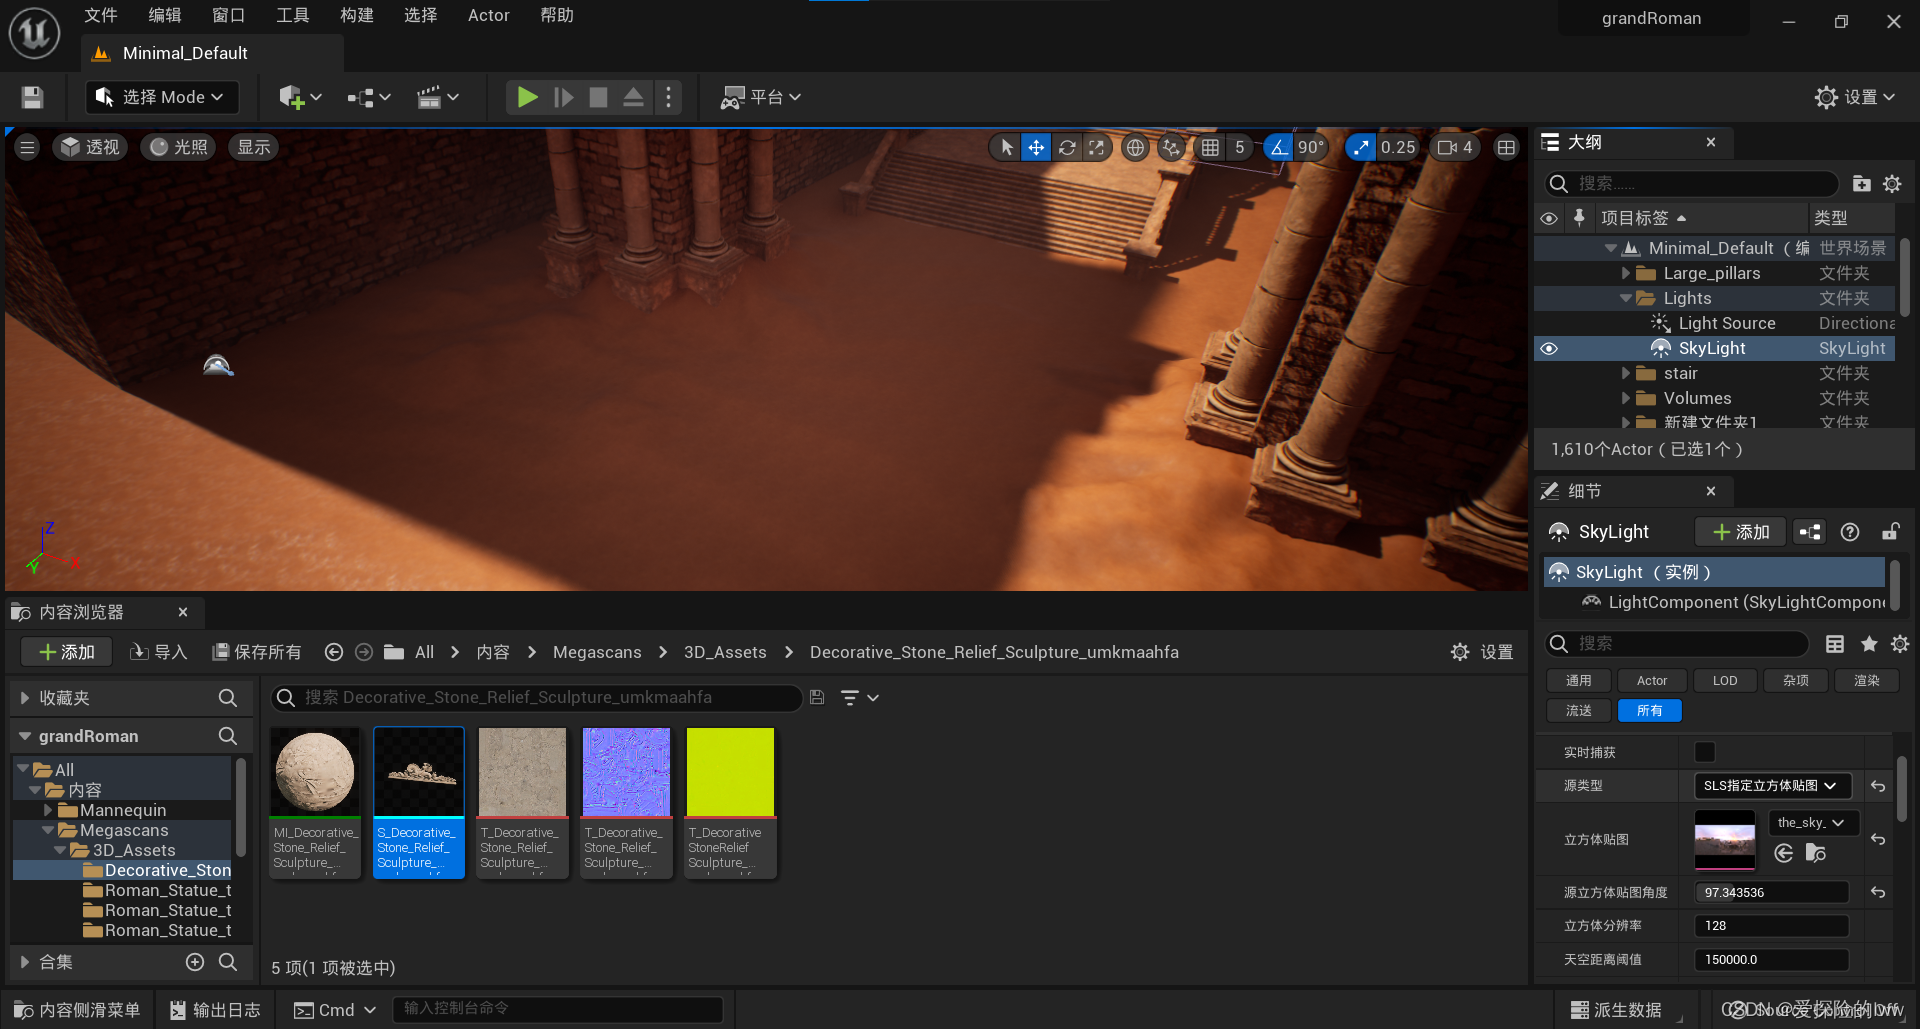Select the LOD filter in details

point(1725,681)
